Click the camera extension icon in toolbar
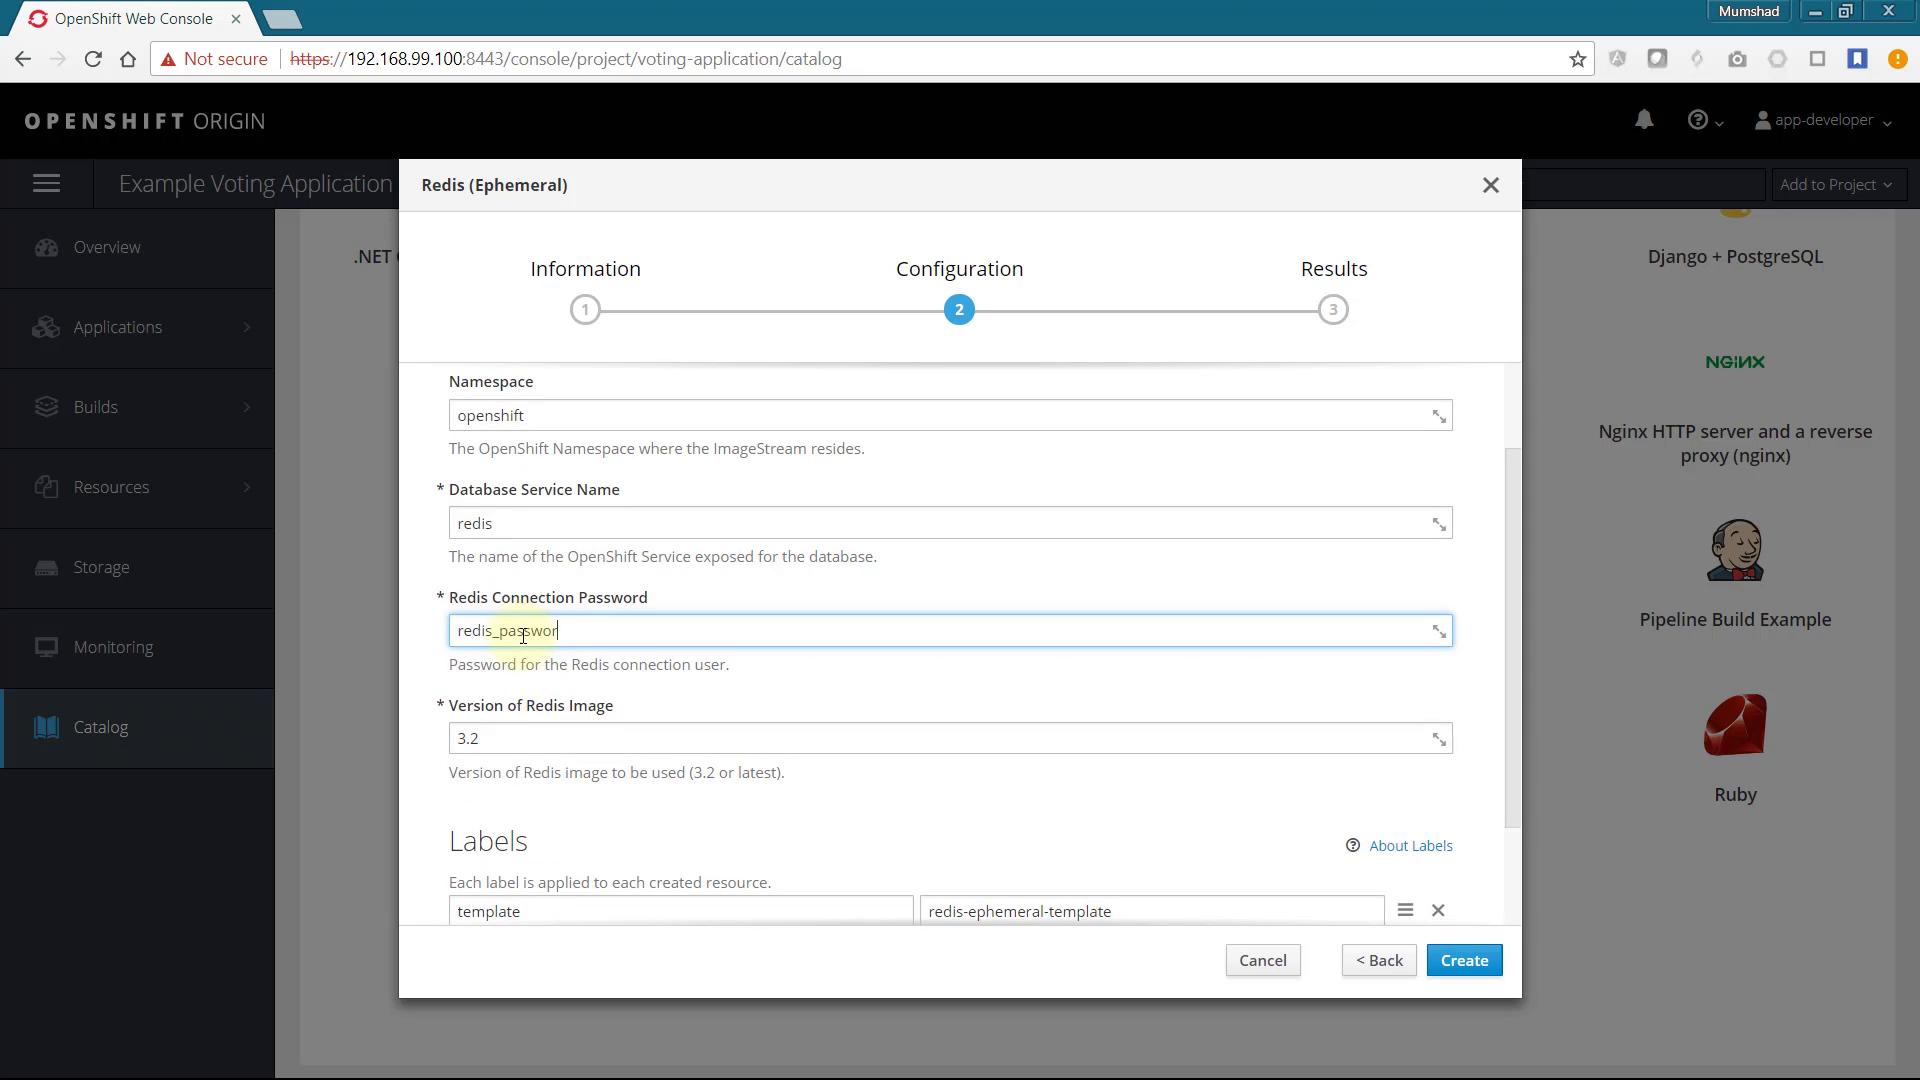1920x1080 pixels. coord(1737,59)
